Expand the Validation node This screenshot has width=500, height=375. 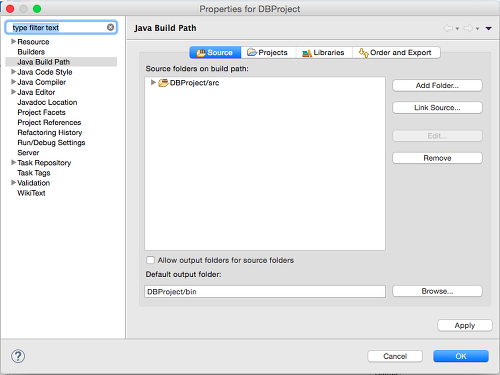pos(13,182)
